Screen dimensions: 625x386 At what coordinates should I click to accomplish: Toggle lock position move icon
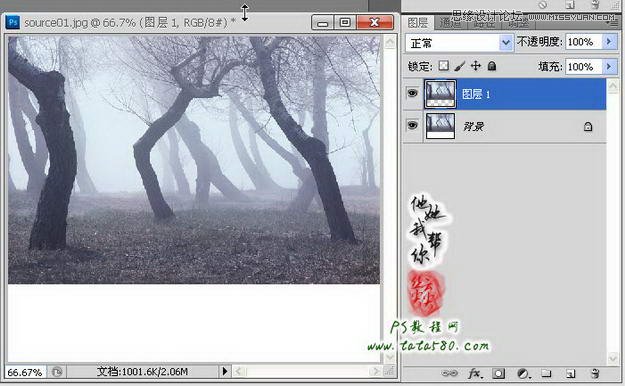(476, 66)
